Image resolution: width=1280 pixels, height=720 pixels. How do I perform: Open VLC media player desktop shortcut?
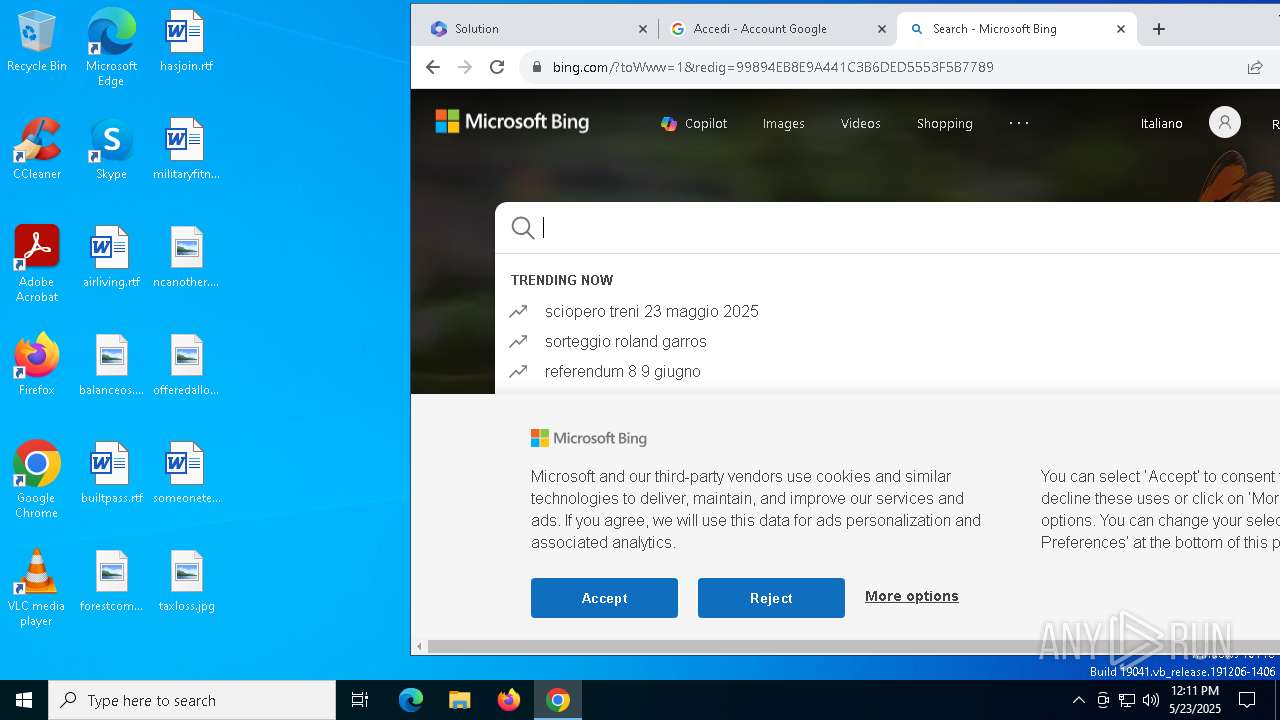click(37, 588)
